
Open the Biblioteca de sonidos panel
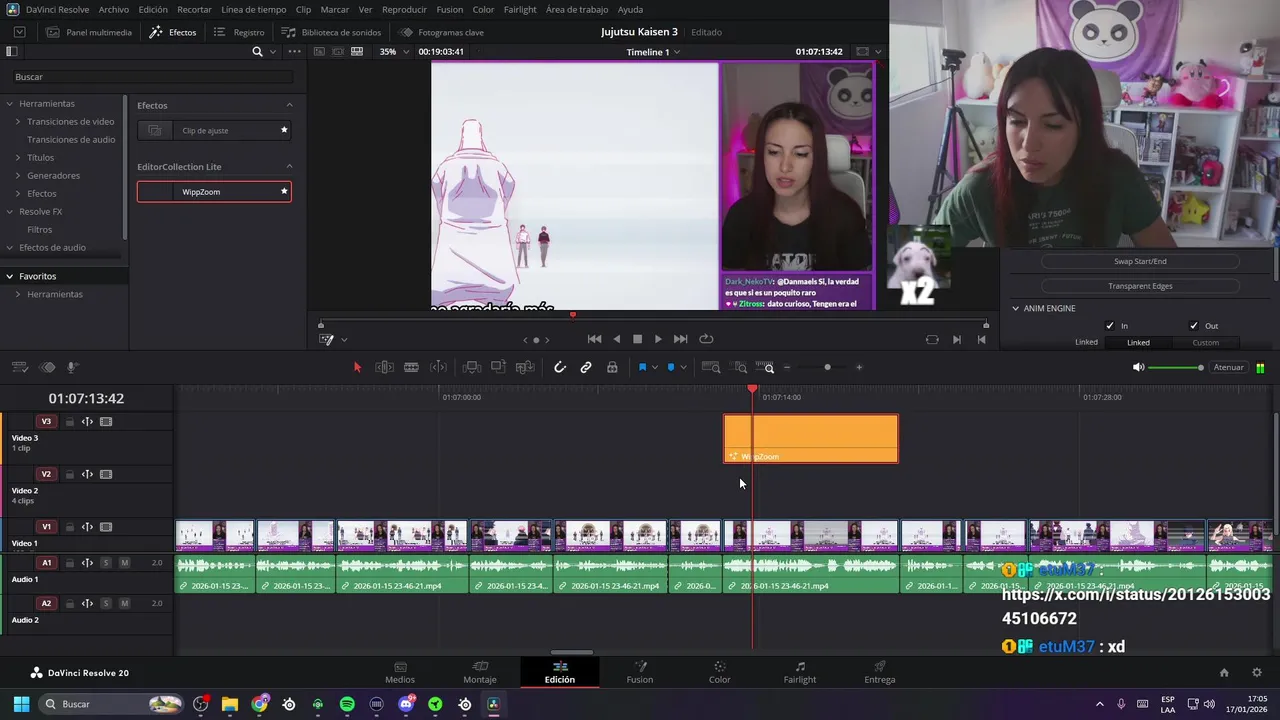[331, 32]
